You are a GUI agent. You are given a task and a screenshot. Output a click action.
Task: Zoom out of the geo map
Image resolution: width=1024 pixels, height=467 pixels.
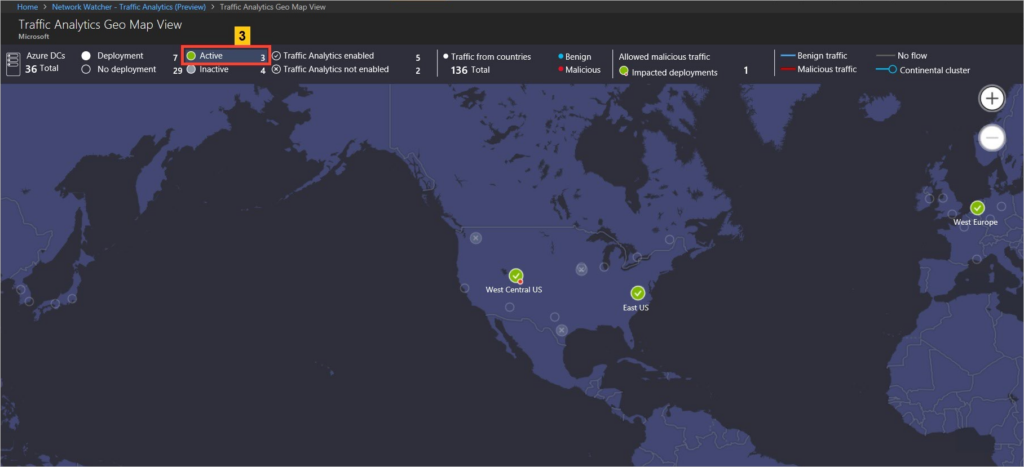click(991, 138)
